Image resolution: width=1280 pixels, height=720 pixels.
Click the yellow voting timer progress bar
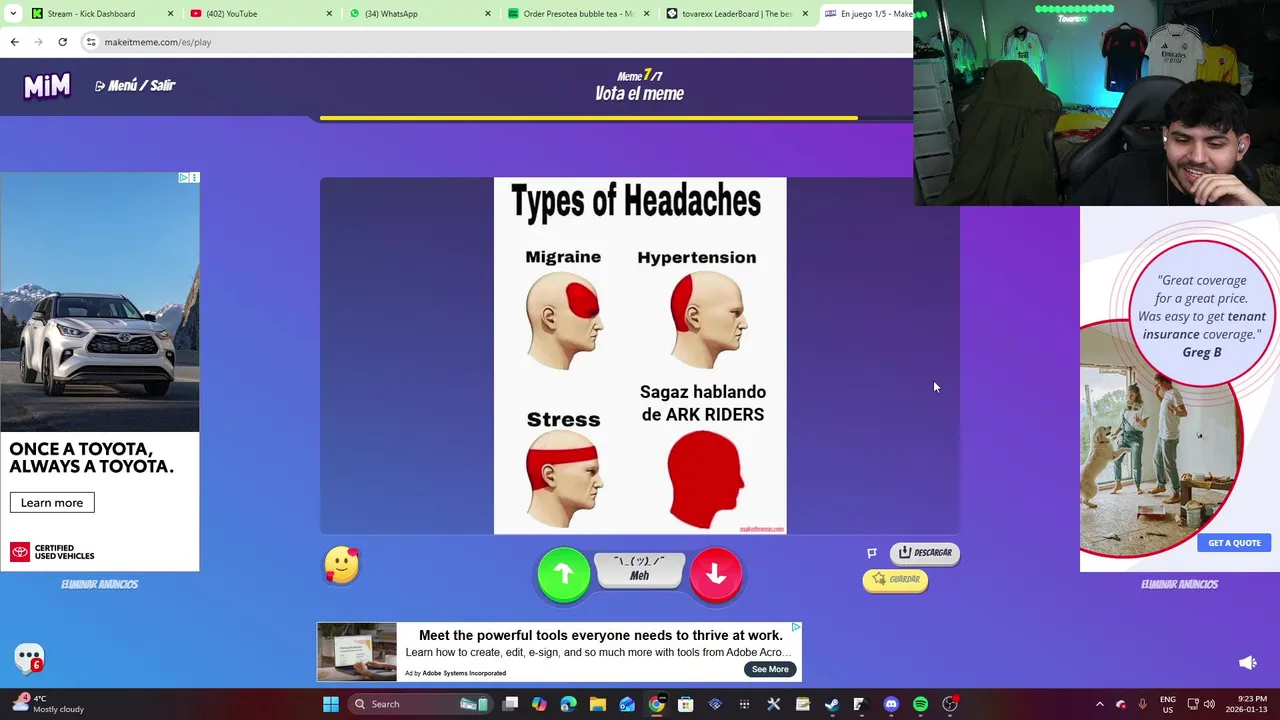[588, 118]
